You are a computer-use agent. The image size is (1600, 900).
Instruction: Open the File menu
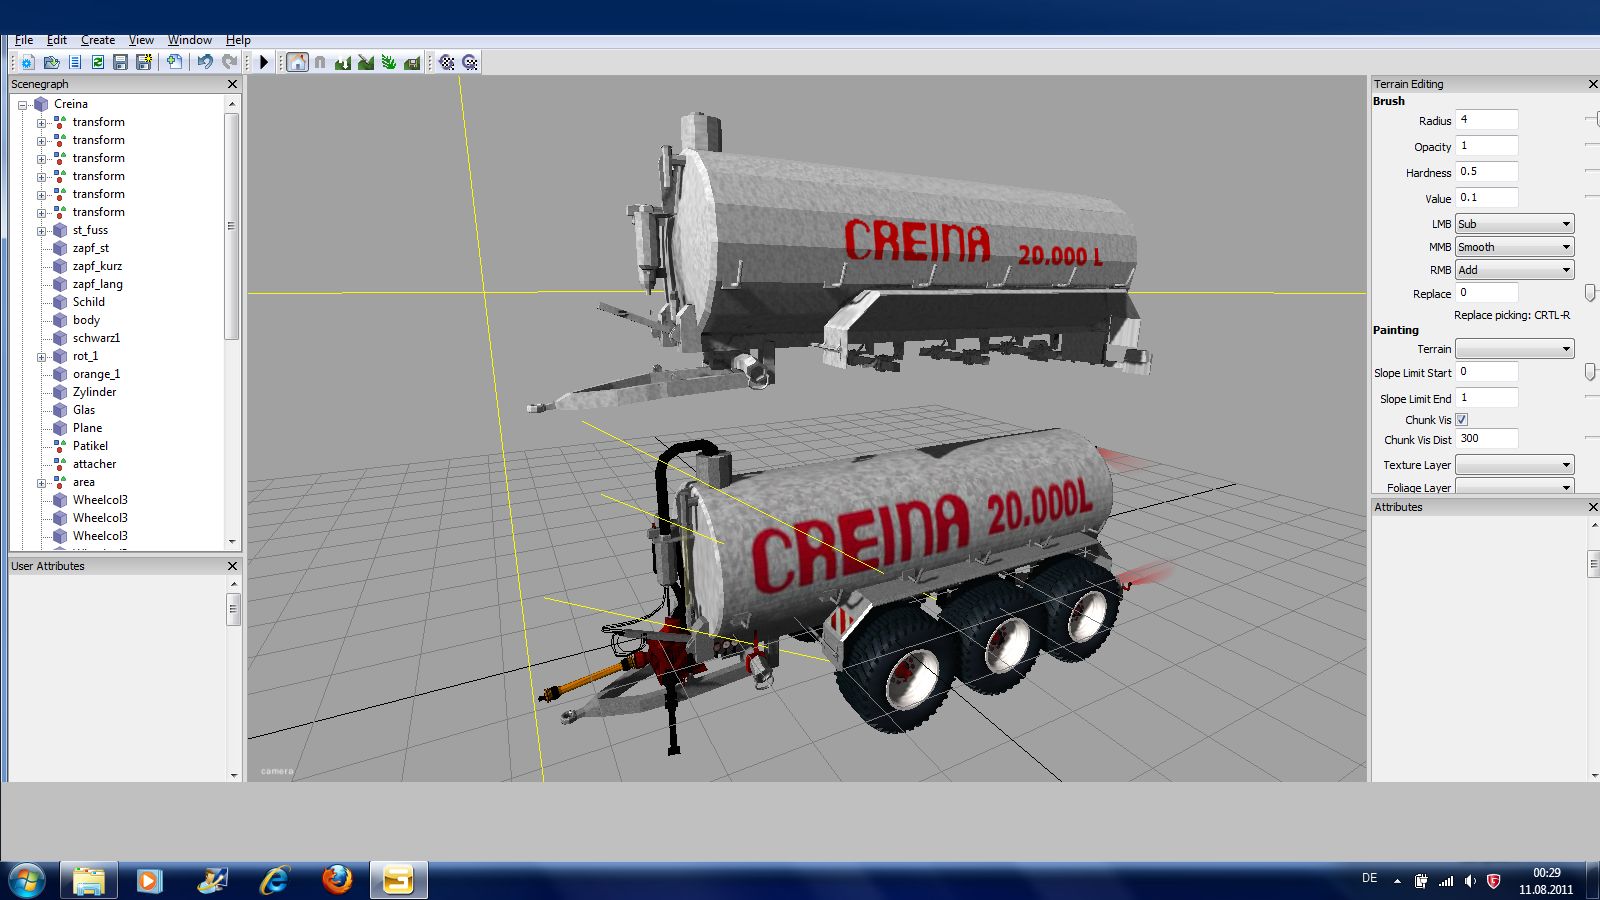pos(24,40)
